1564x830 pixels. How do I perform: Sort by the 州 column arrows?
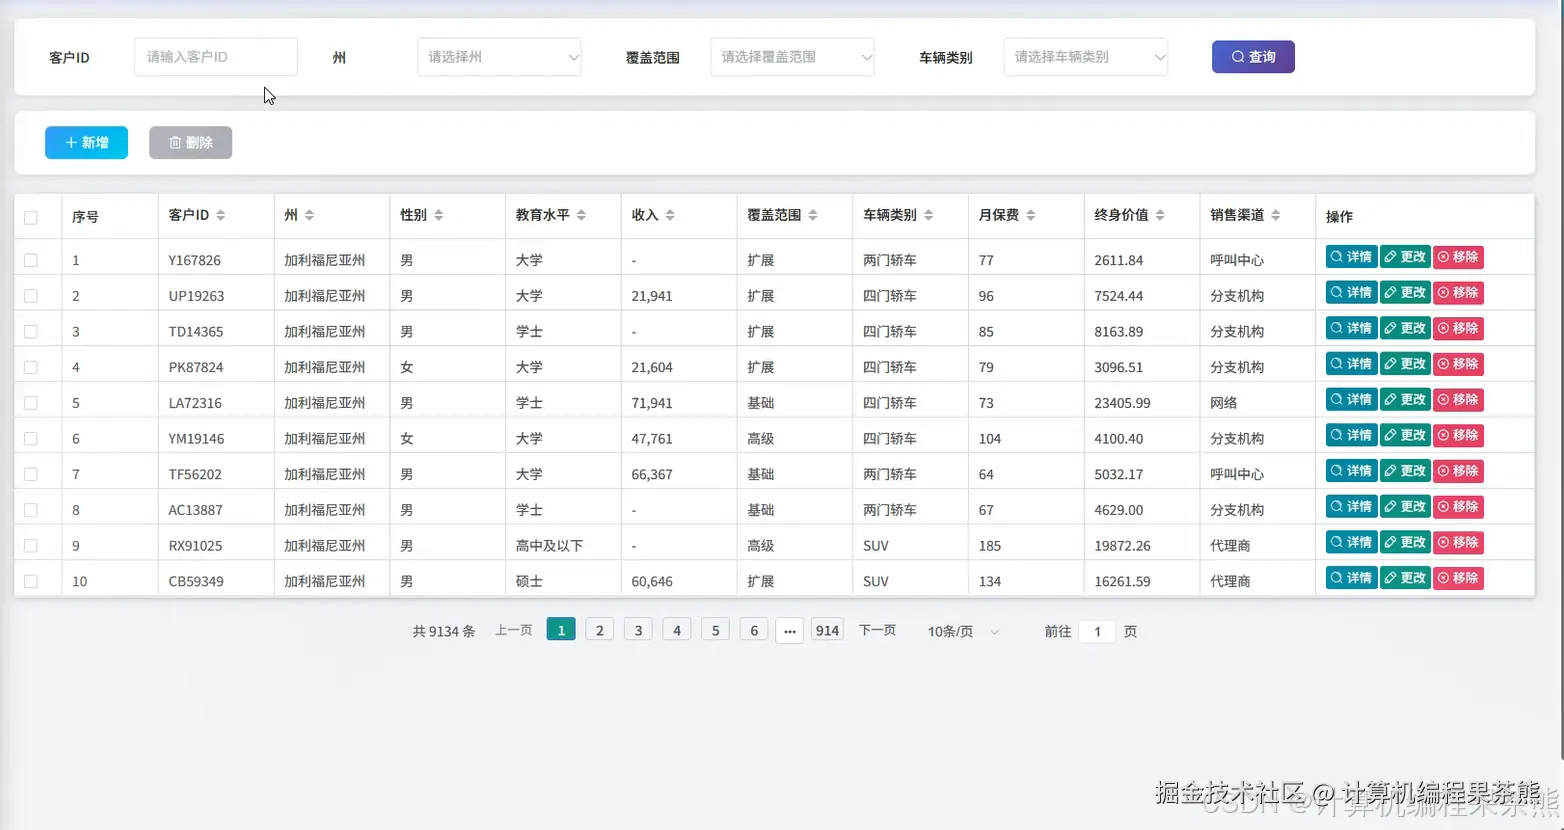[x=310, y=215]
